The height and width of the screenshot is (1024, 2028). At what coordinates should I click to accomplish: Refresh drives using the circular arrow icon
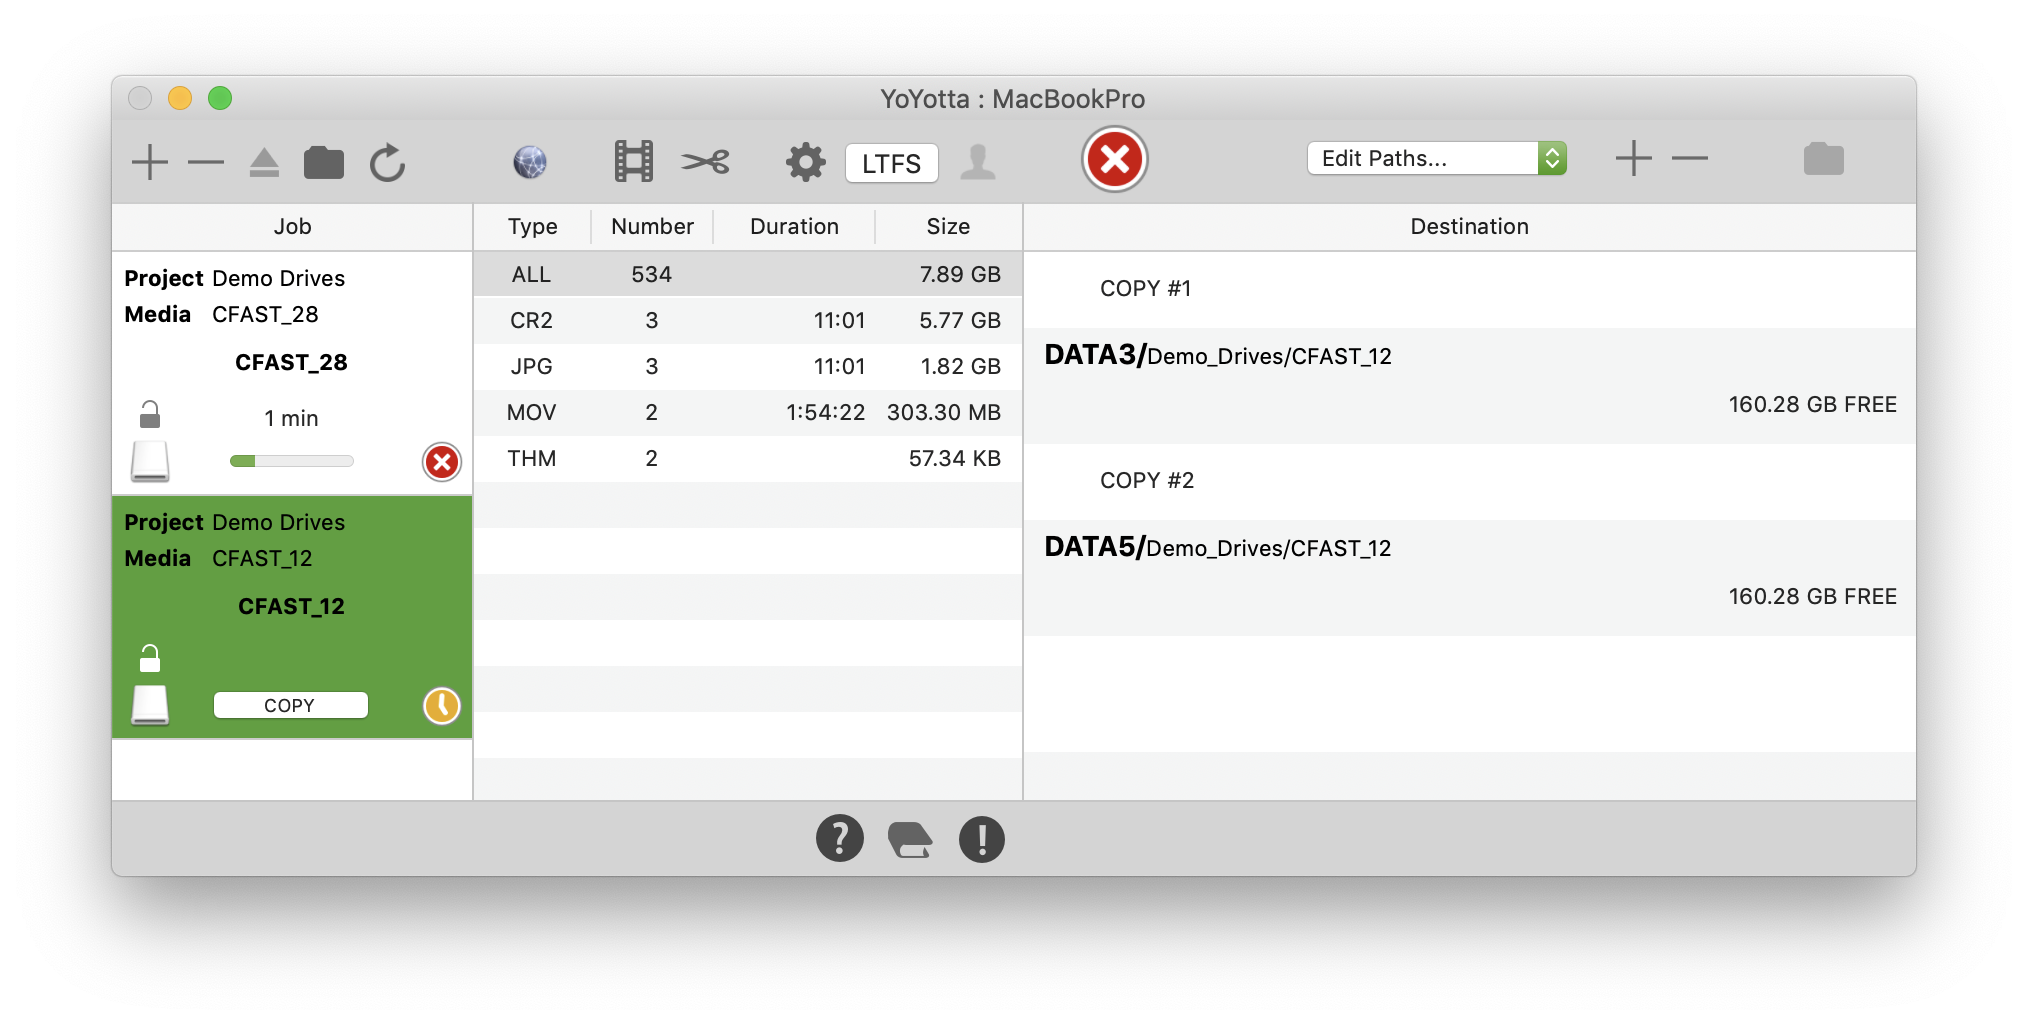388,161
